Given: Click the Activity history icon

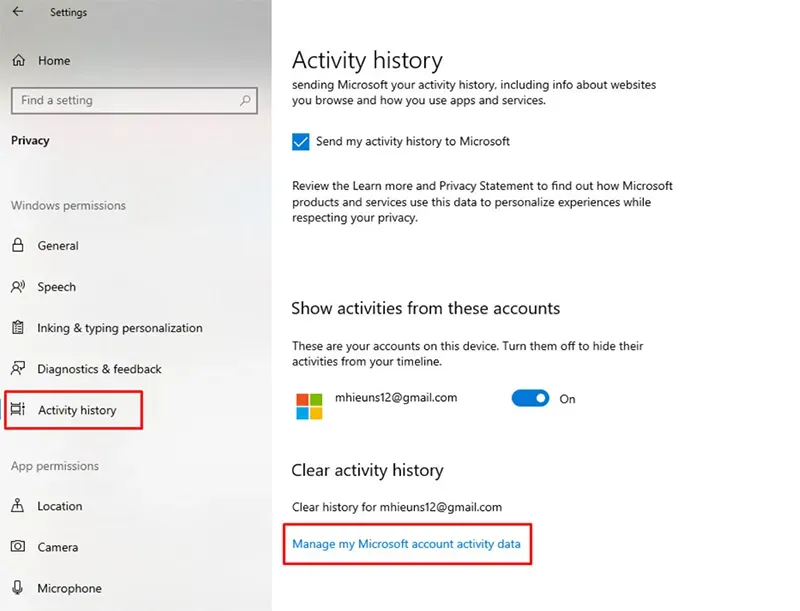Looking at the screenshot, I should click(18, 410).
